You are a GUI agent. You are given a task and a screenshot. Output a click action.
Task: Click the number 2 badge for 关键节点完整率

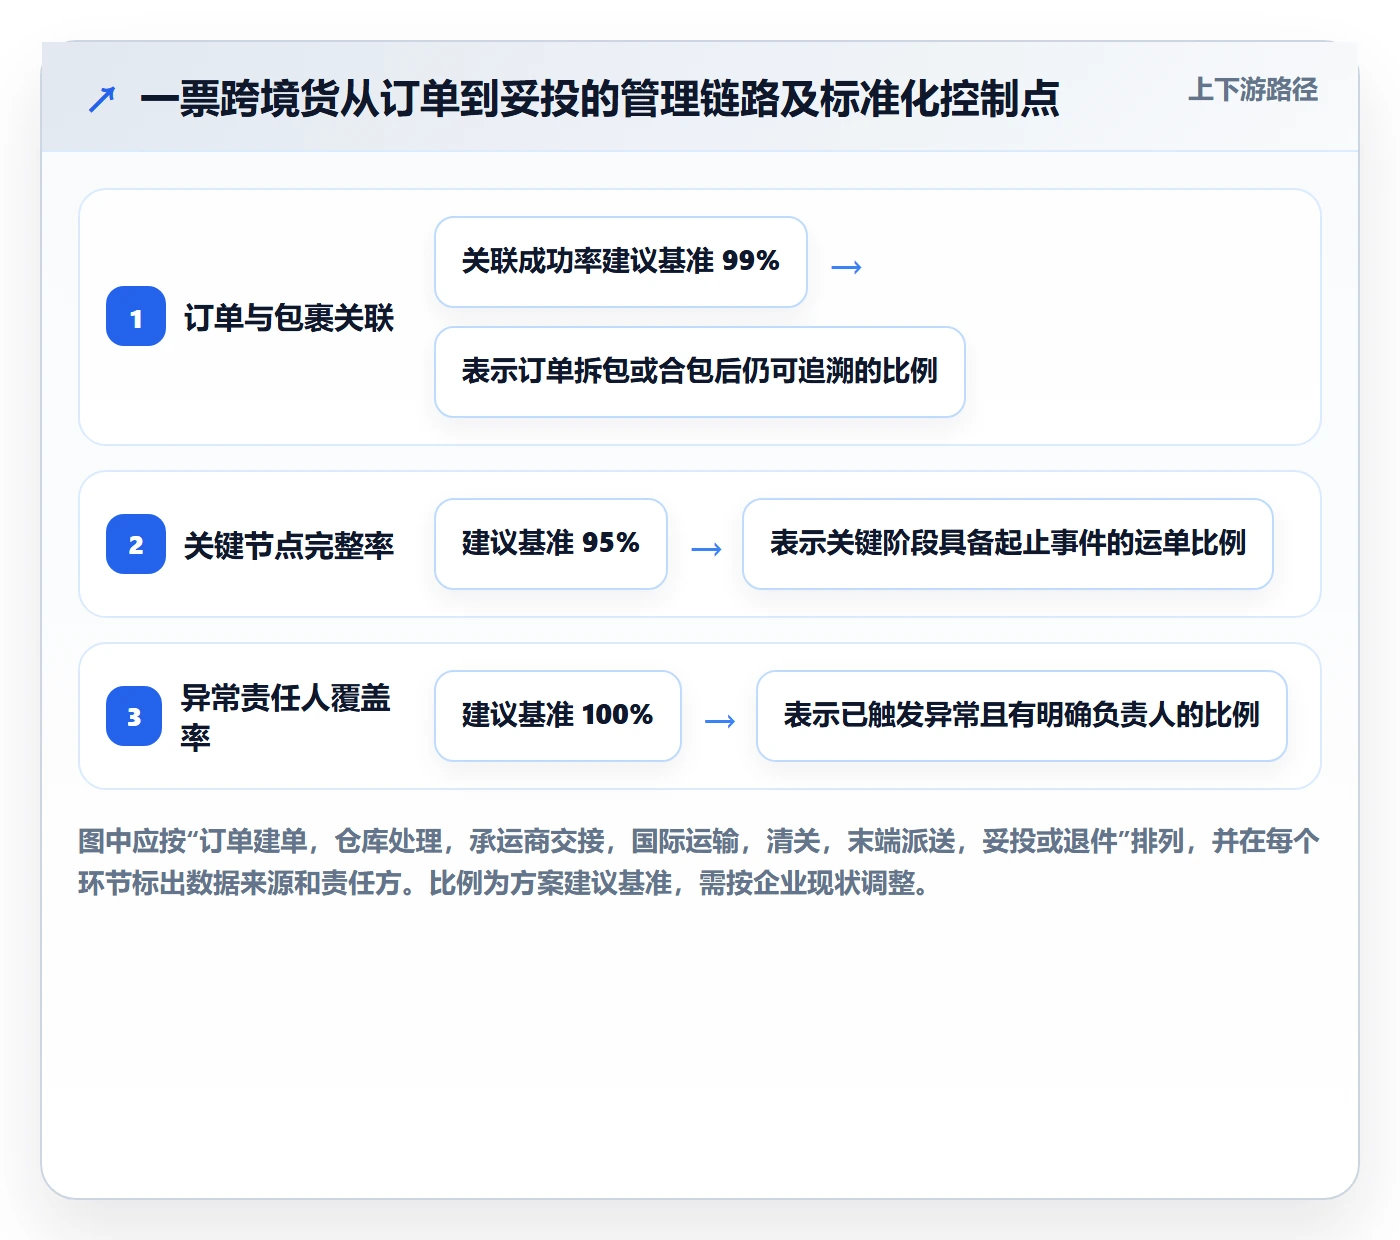click(x=136, y=544)
